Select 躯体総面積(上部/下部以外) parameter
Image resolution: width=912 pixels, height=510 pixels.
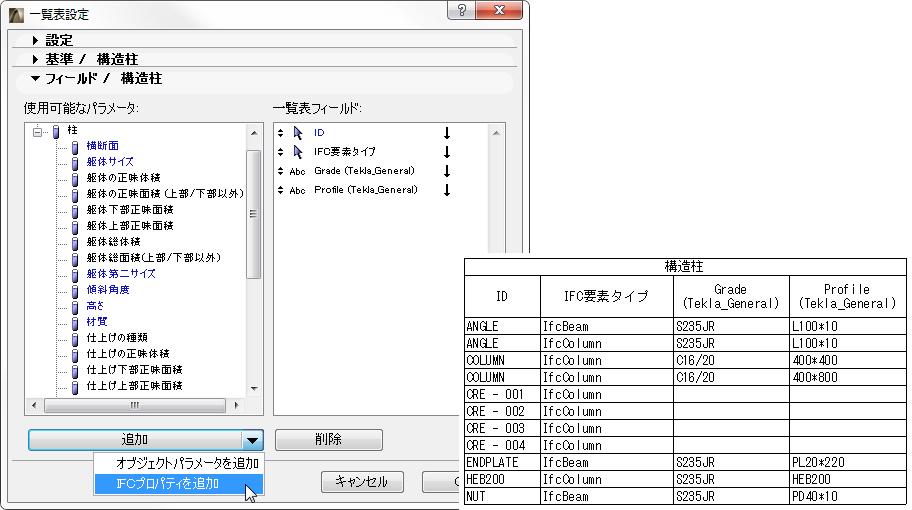(x=154, y=258)
